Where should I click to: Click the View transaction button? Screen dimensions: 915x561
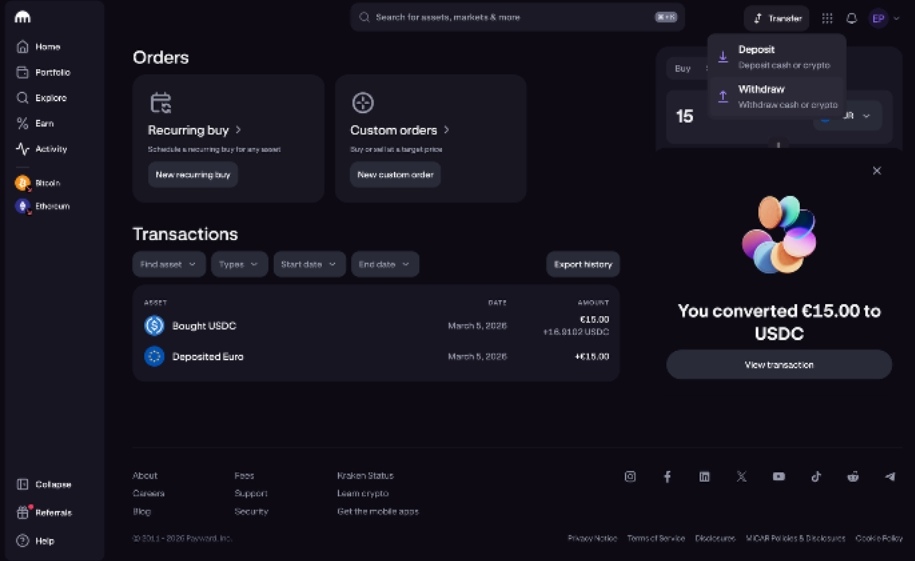(779, 365)
